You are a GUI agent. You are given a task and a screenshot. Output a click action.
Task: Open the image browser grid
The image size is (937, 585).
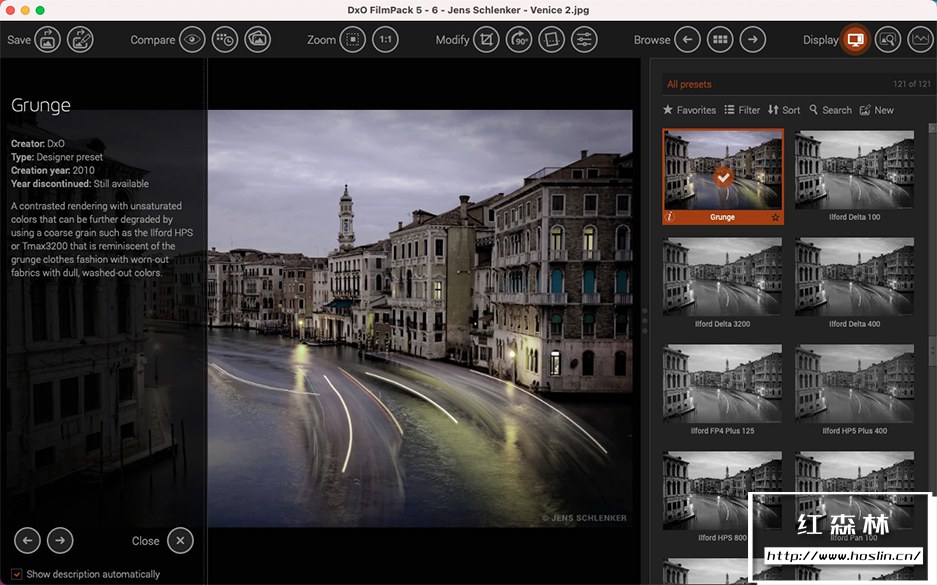[x=719, y=40]
